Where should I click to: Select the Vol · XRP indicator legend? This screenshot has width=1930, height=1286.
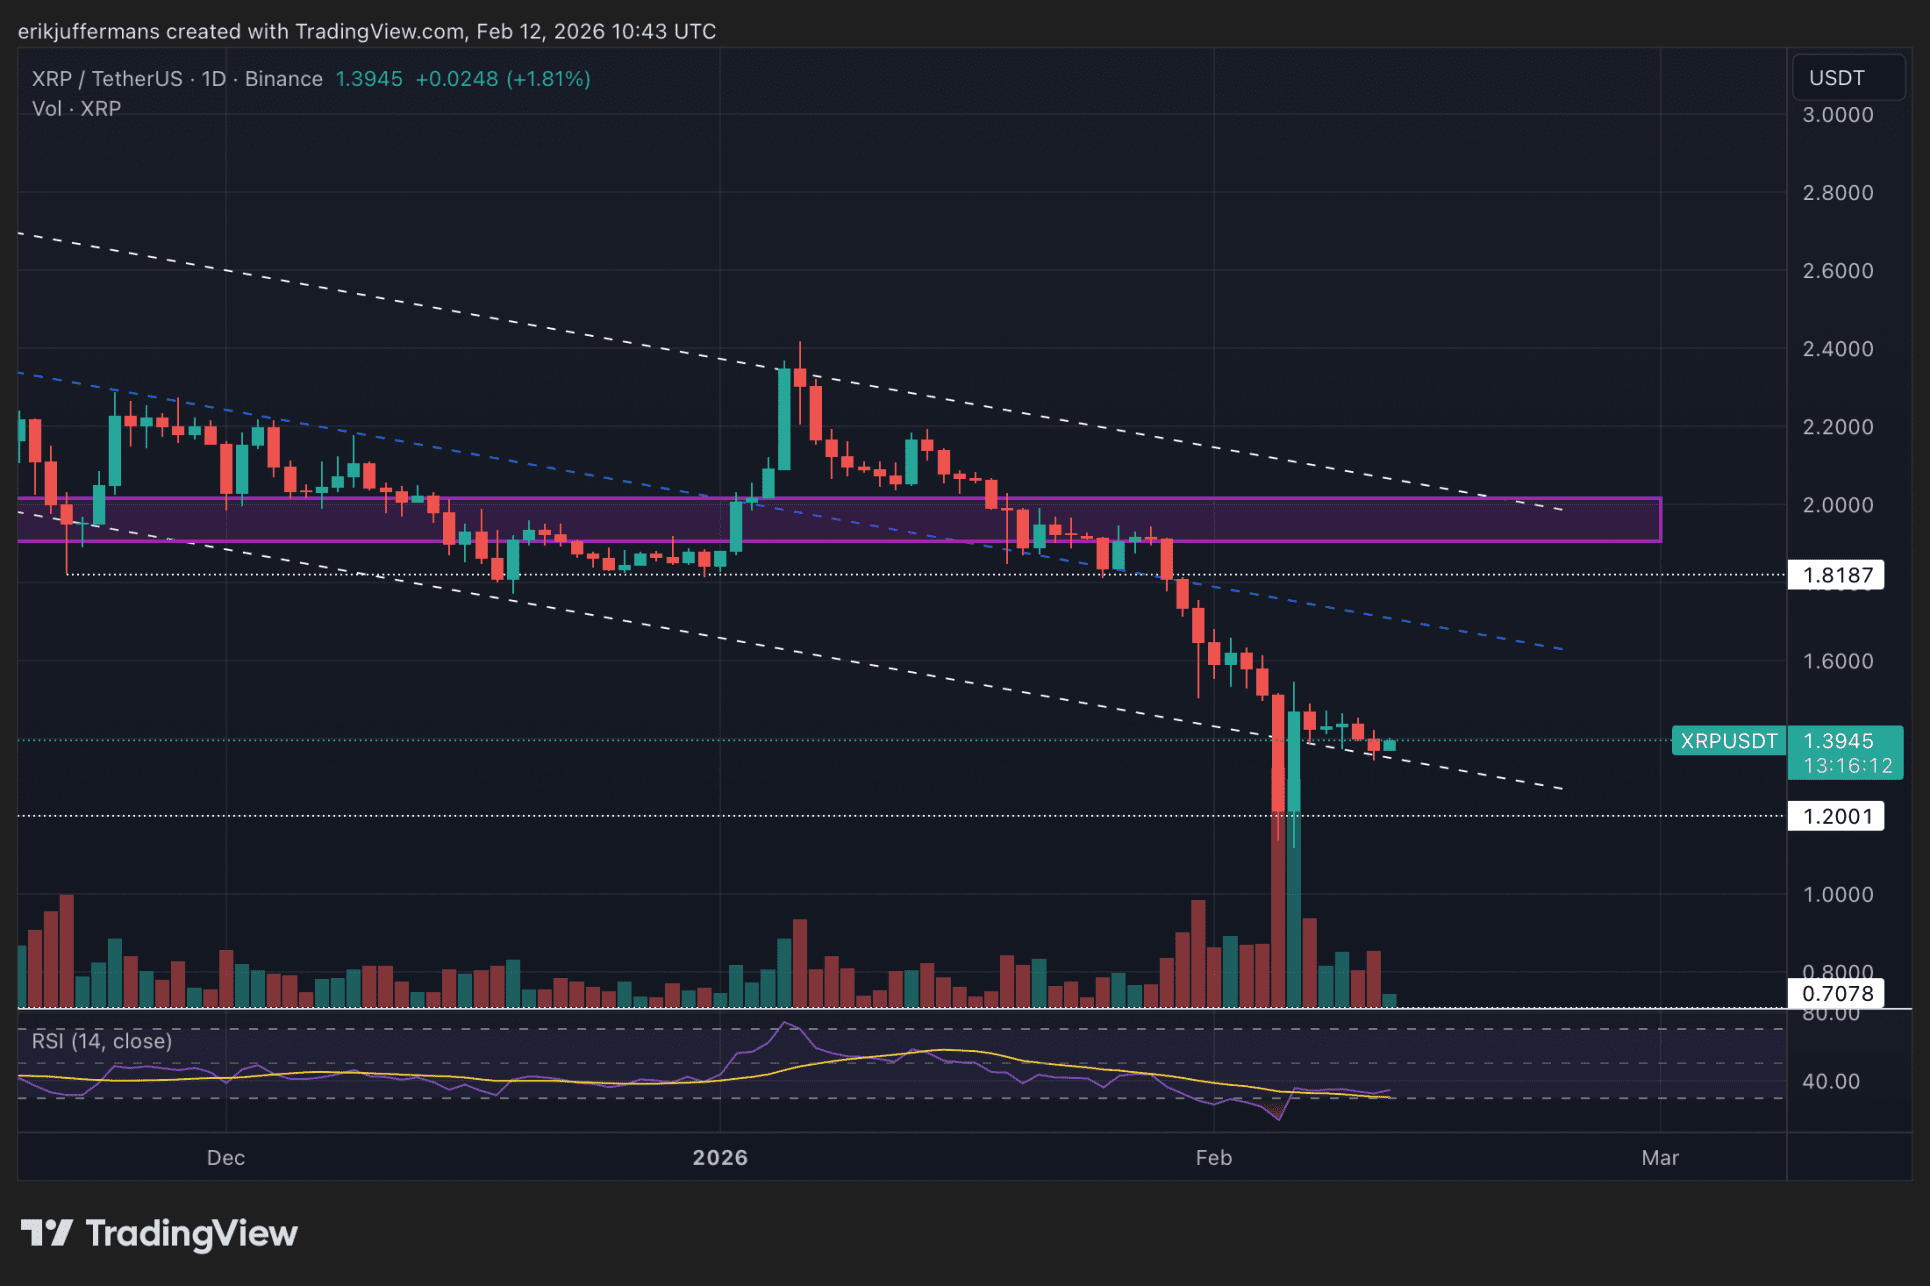click(76, 109)
